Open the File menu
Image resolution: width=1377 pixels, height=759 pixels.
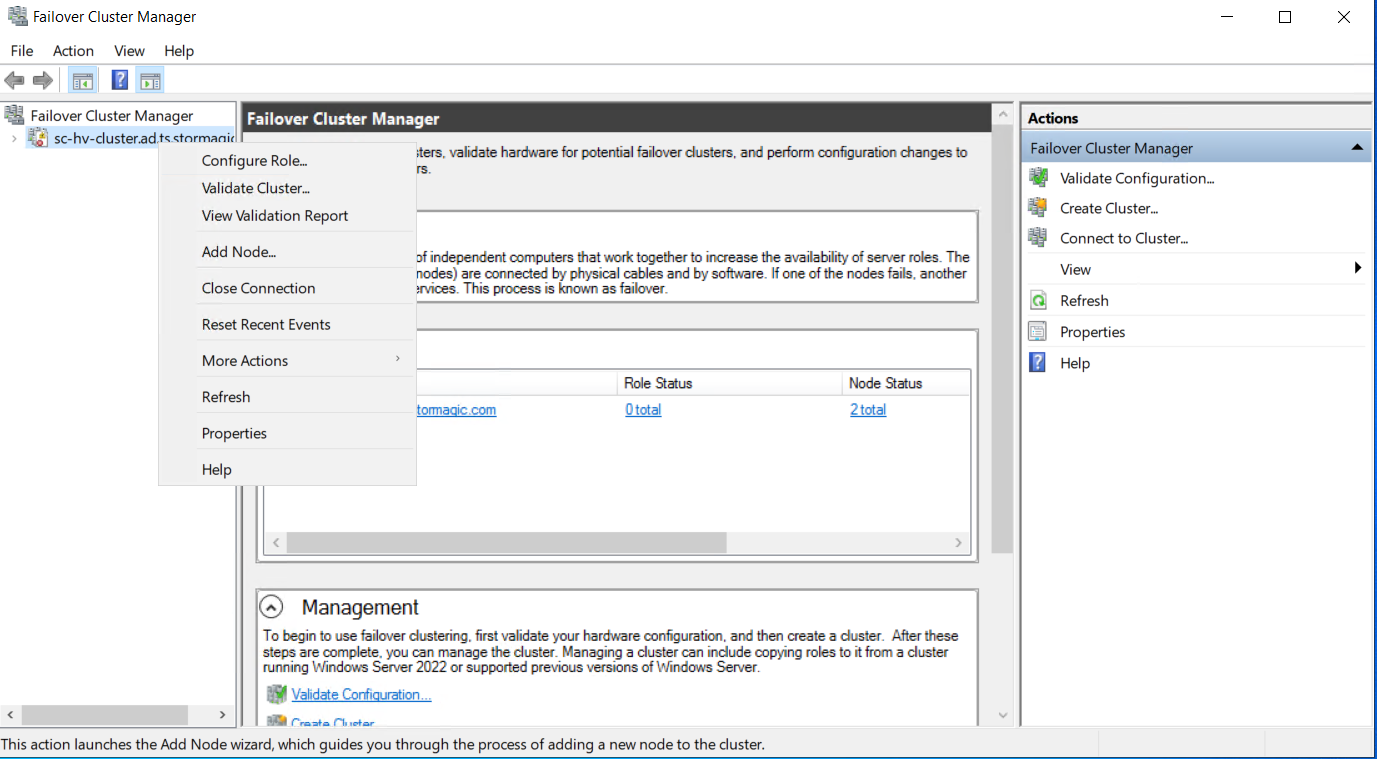(x=21, y=51)
